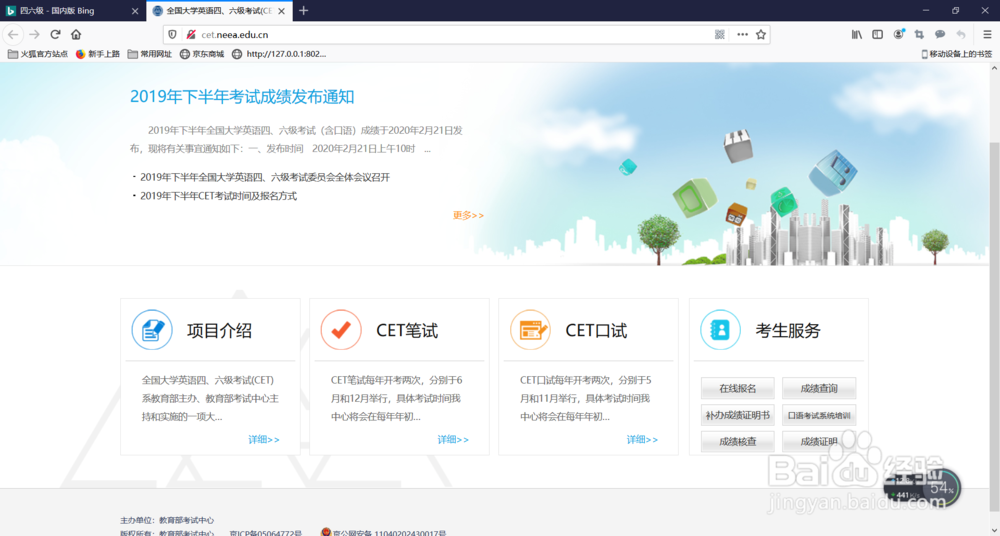Open 火狐官方站点 bookmark folder
The width and height of the screenshot is (1000, 536).
tap(38, 54)
